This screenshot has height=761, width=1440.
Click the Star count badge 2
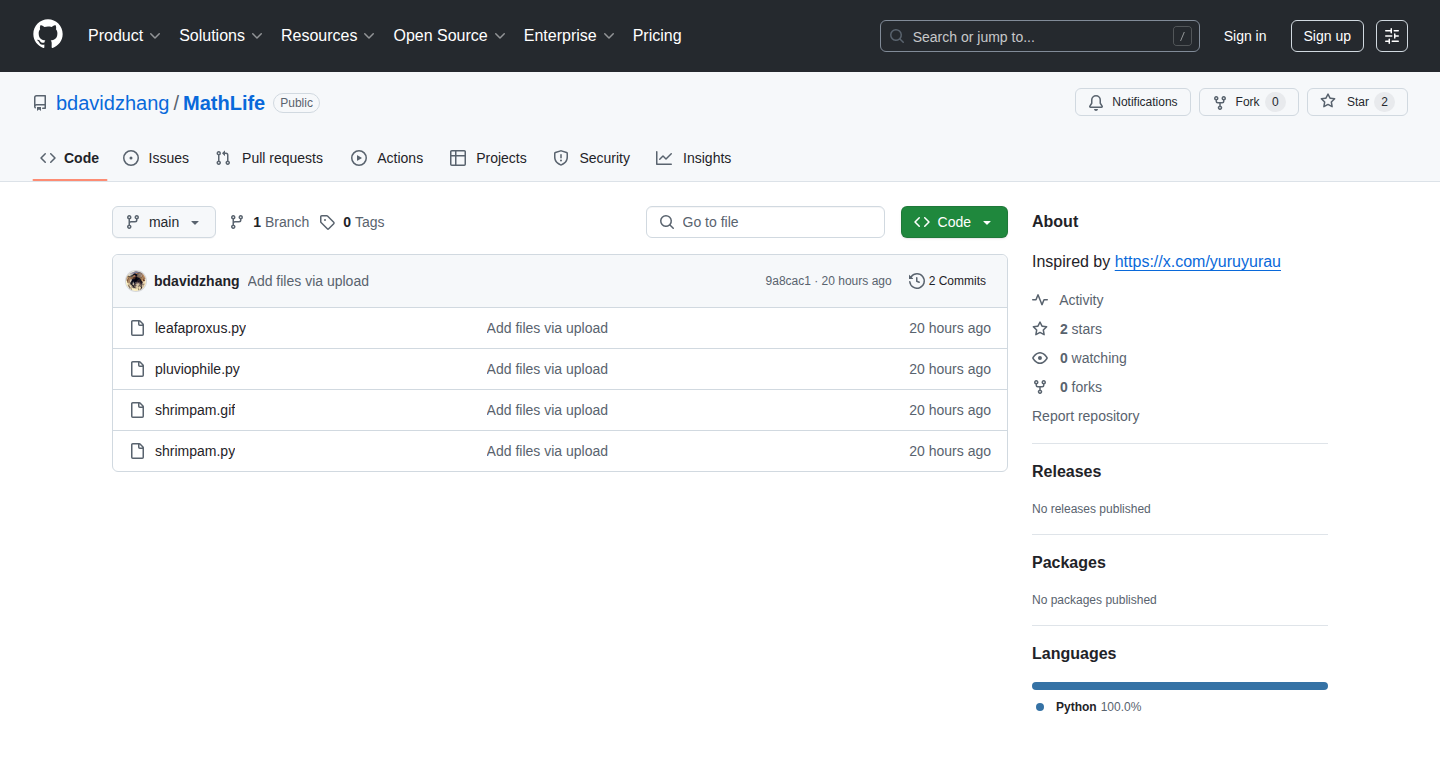click(1384, 102)
